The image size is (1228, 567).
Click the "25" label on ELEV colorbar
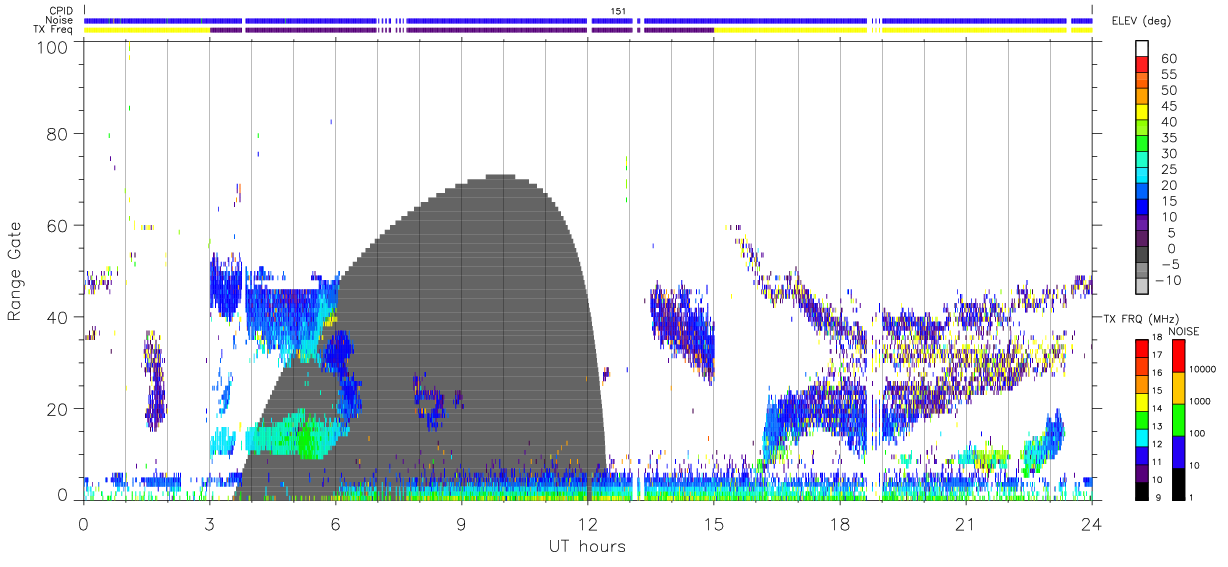(1167, 169)
